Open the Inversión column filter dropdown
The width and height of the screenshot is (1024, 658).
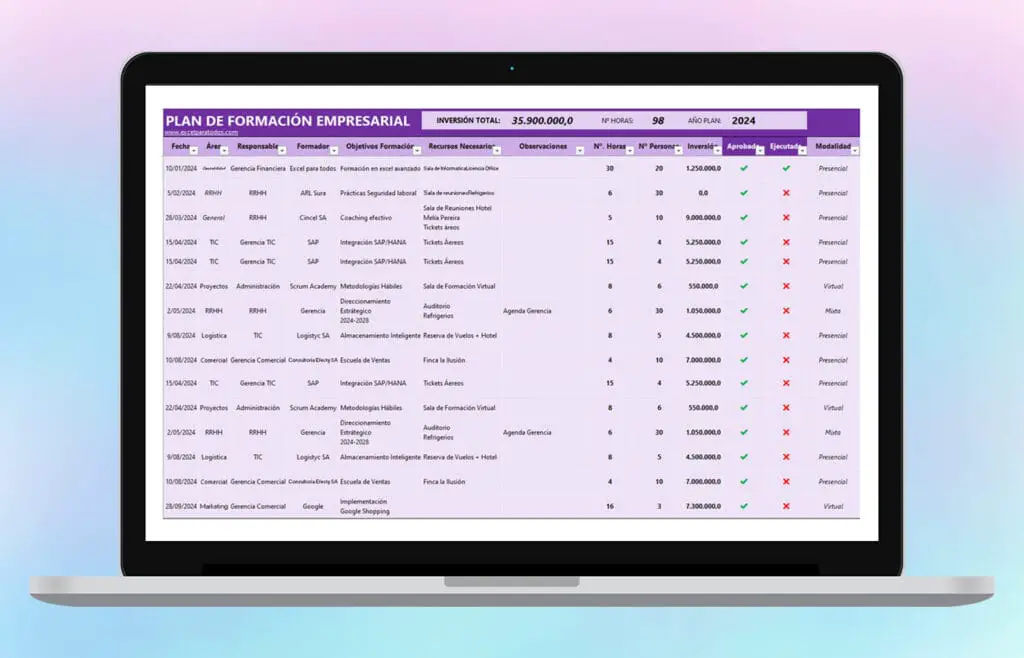click(716, 151)
